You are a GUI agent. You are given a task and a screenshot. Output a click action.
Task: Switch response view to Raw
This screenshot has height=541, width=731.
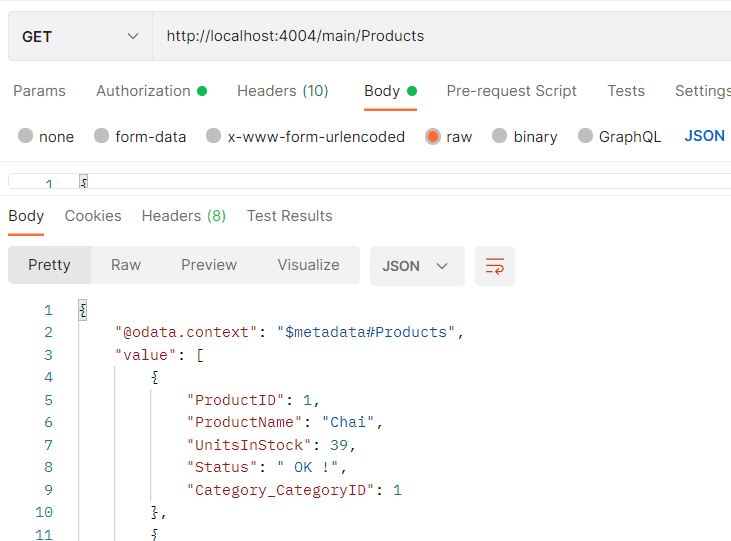click(x=126, y=265)
